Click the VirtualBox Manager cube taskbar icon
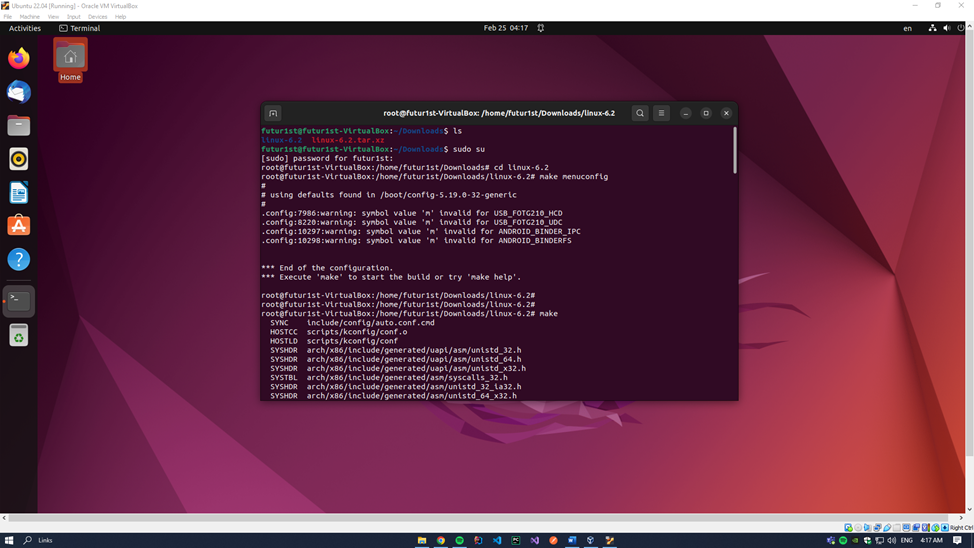This screenshot has width=974, height=548. click(x=591, y=540)
